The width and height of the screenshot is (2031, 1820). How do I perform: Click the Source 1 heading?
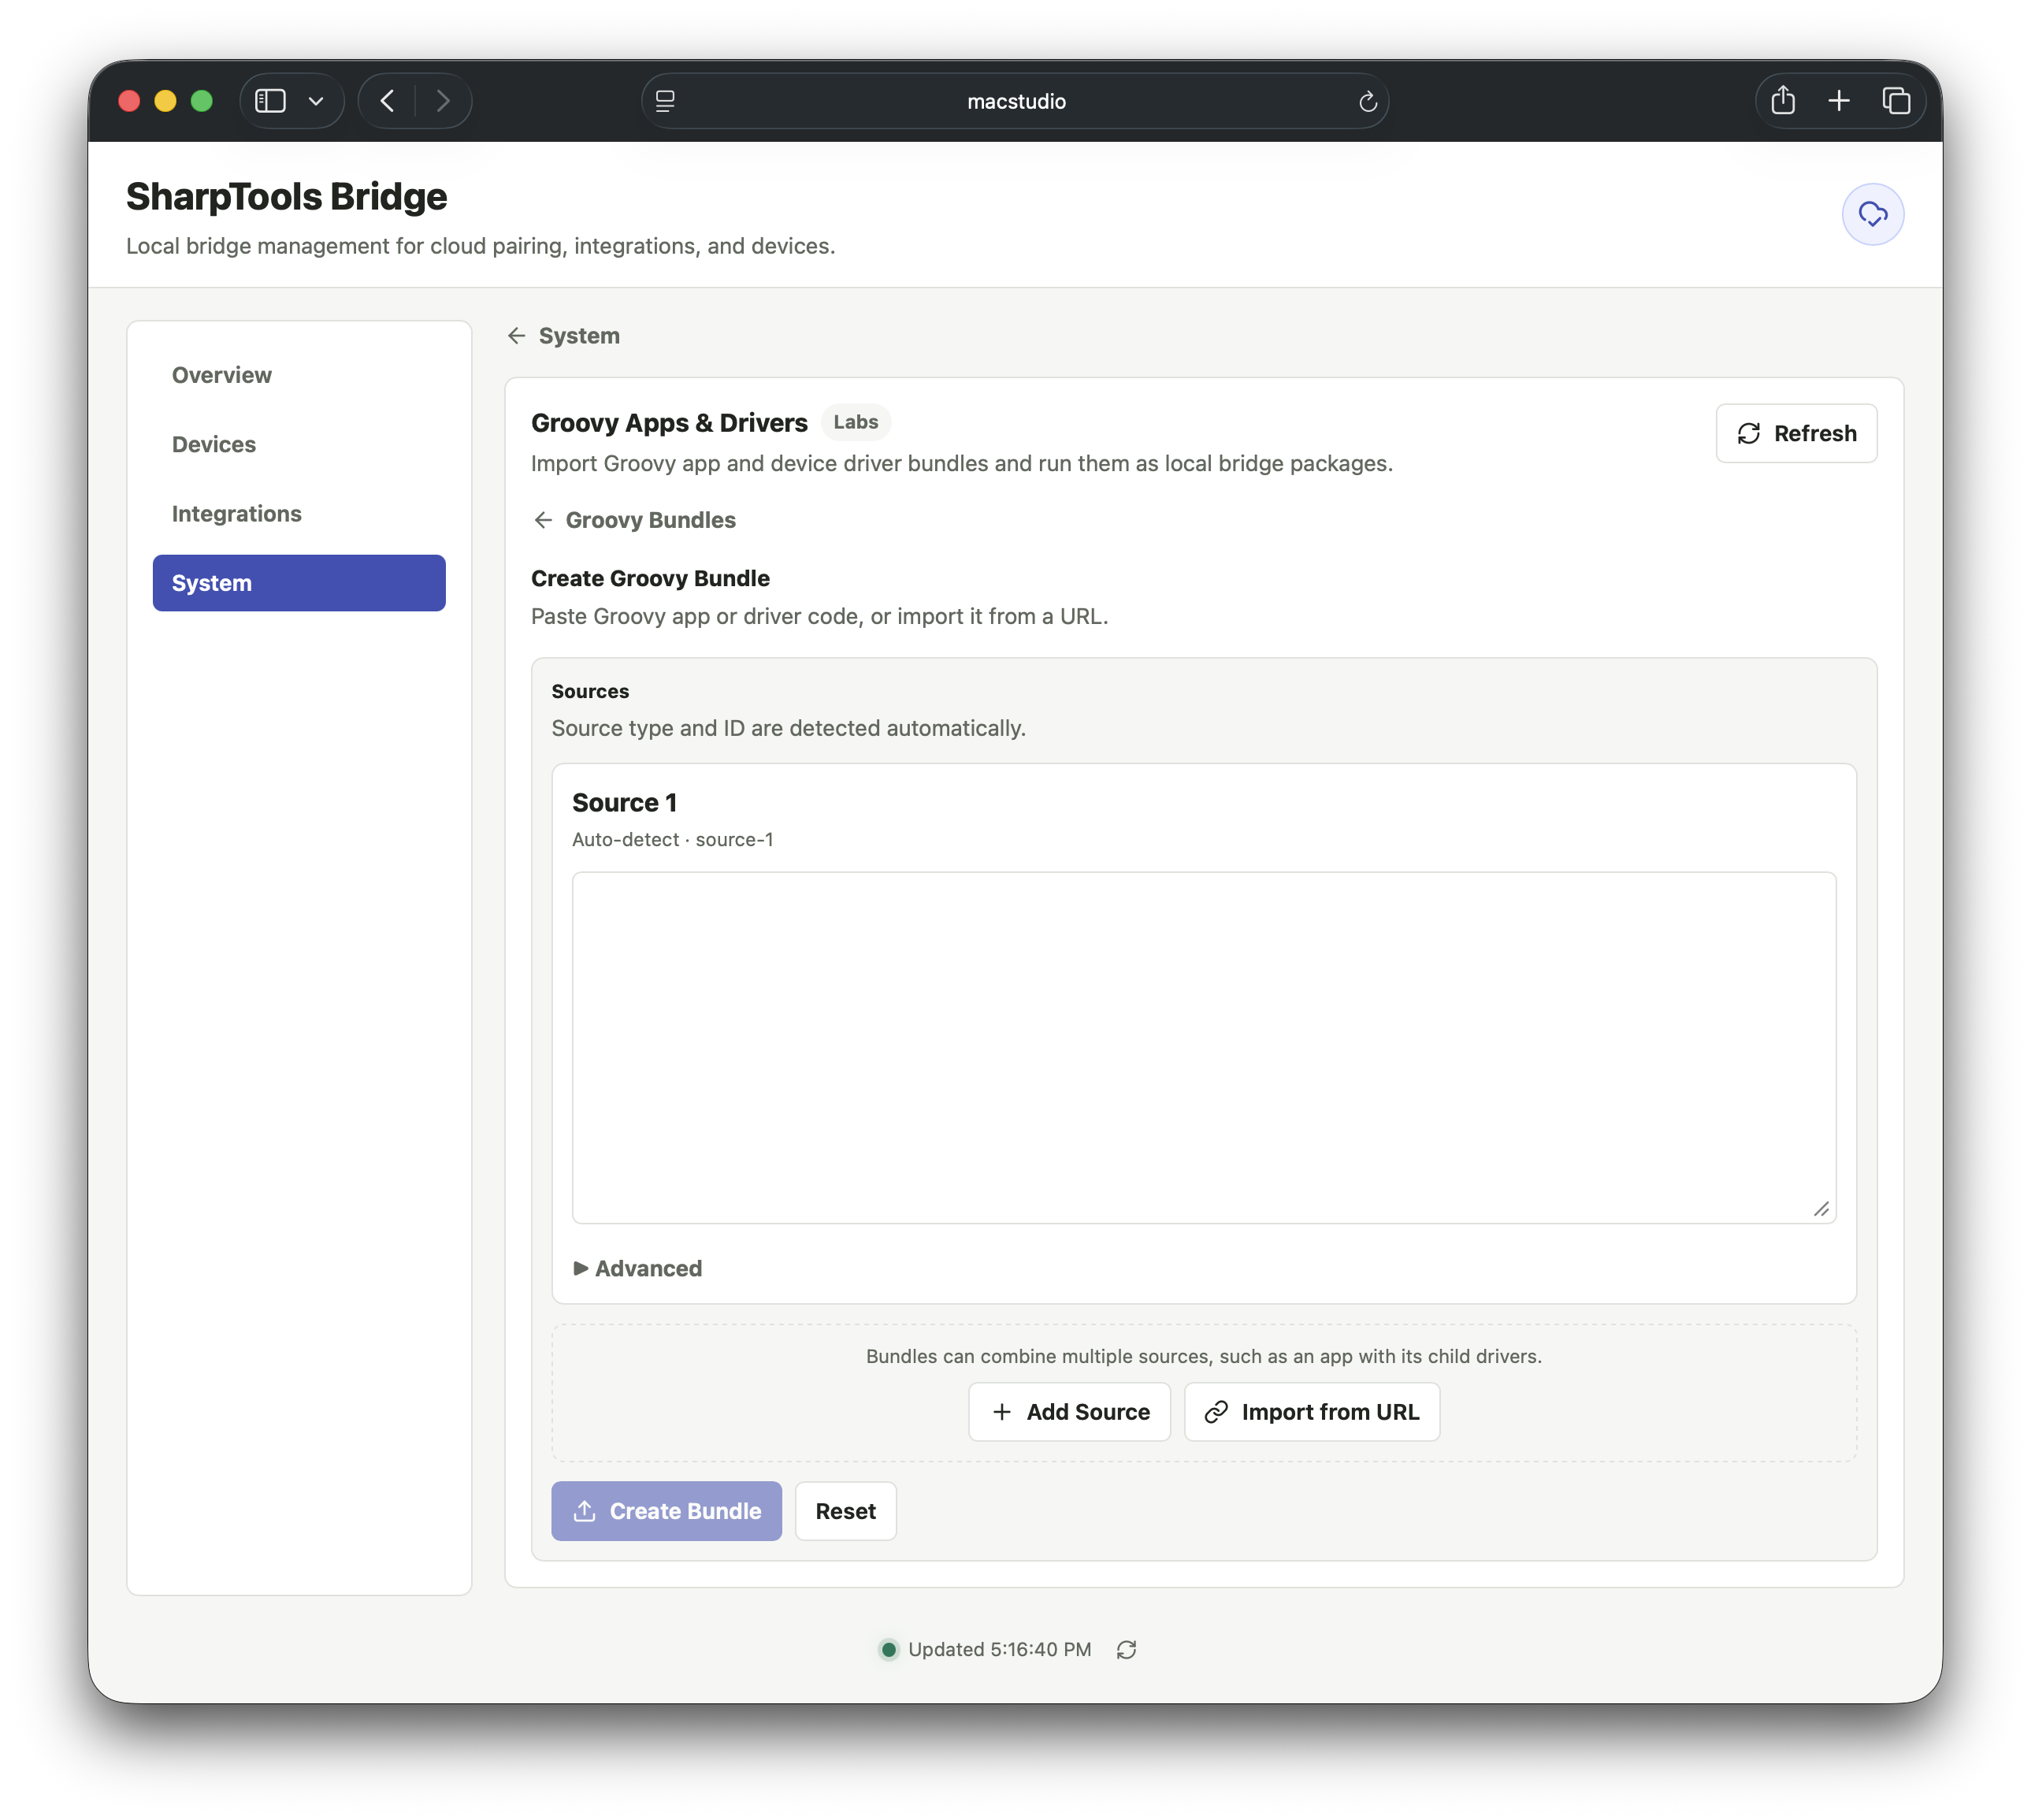tap(624, 802)
